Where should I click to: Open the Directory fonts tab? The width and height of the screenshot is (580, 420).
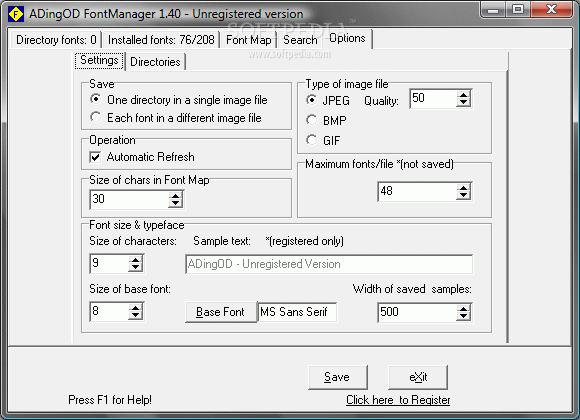(56, 40)
